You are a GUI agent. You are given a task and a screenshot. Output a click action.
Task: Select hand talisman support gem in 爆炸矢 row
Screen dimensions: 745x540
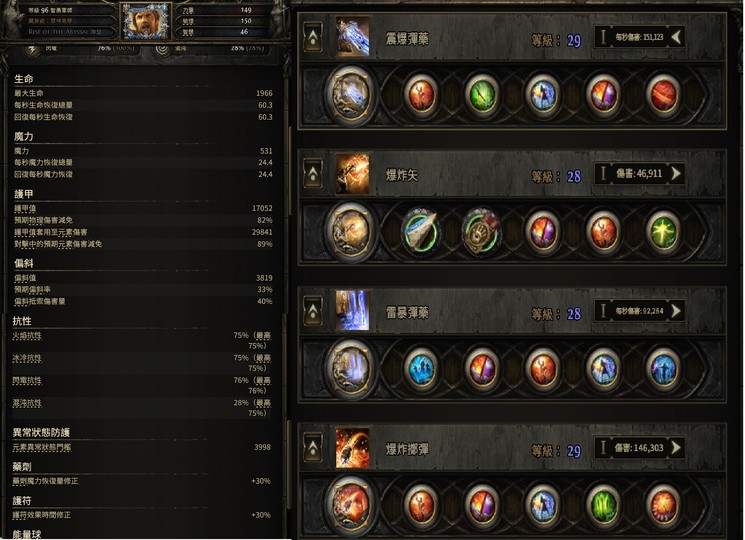(481, 231)
